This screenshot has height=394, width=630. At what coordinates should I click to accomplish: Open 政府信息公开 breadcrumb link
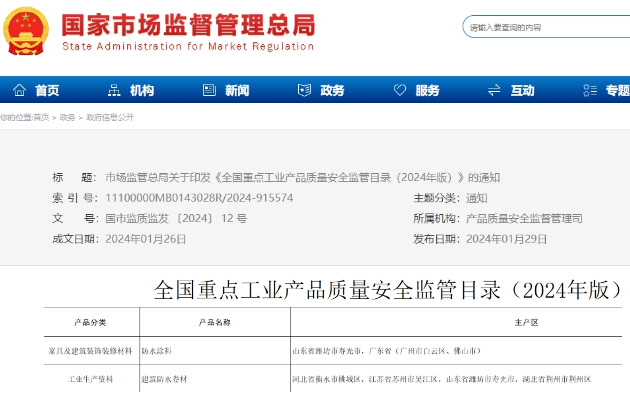pyautogui.click(x=110, y=117)
